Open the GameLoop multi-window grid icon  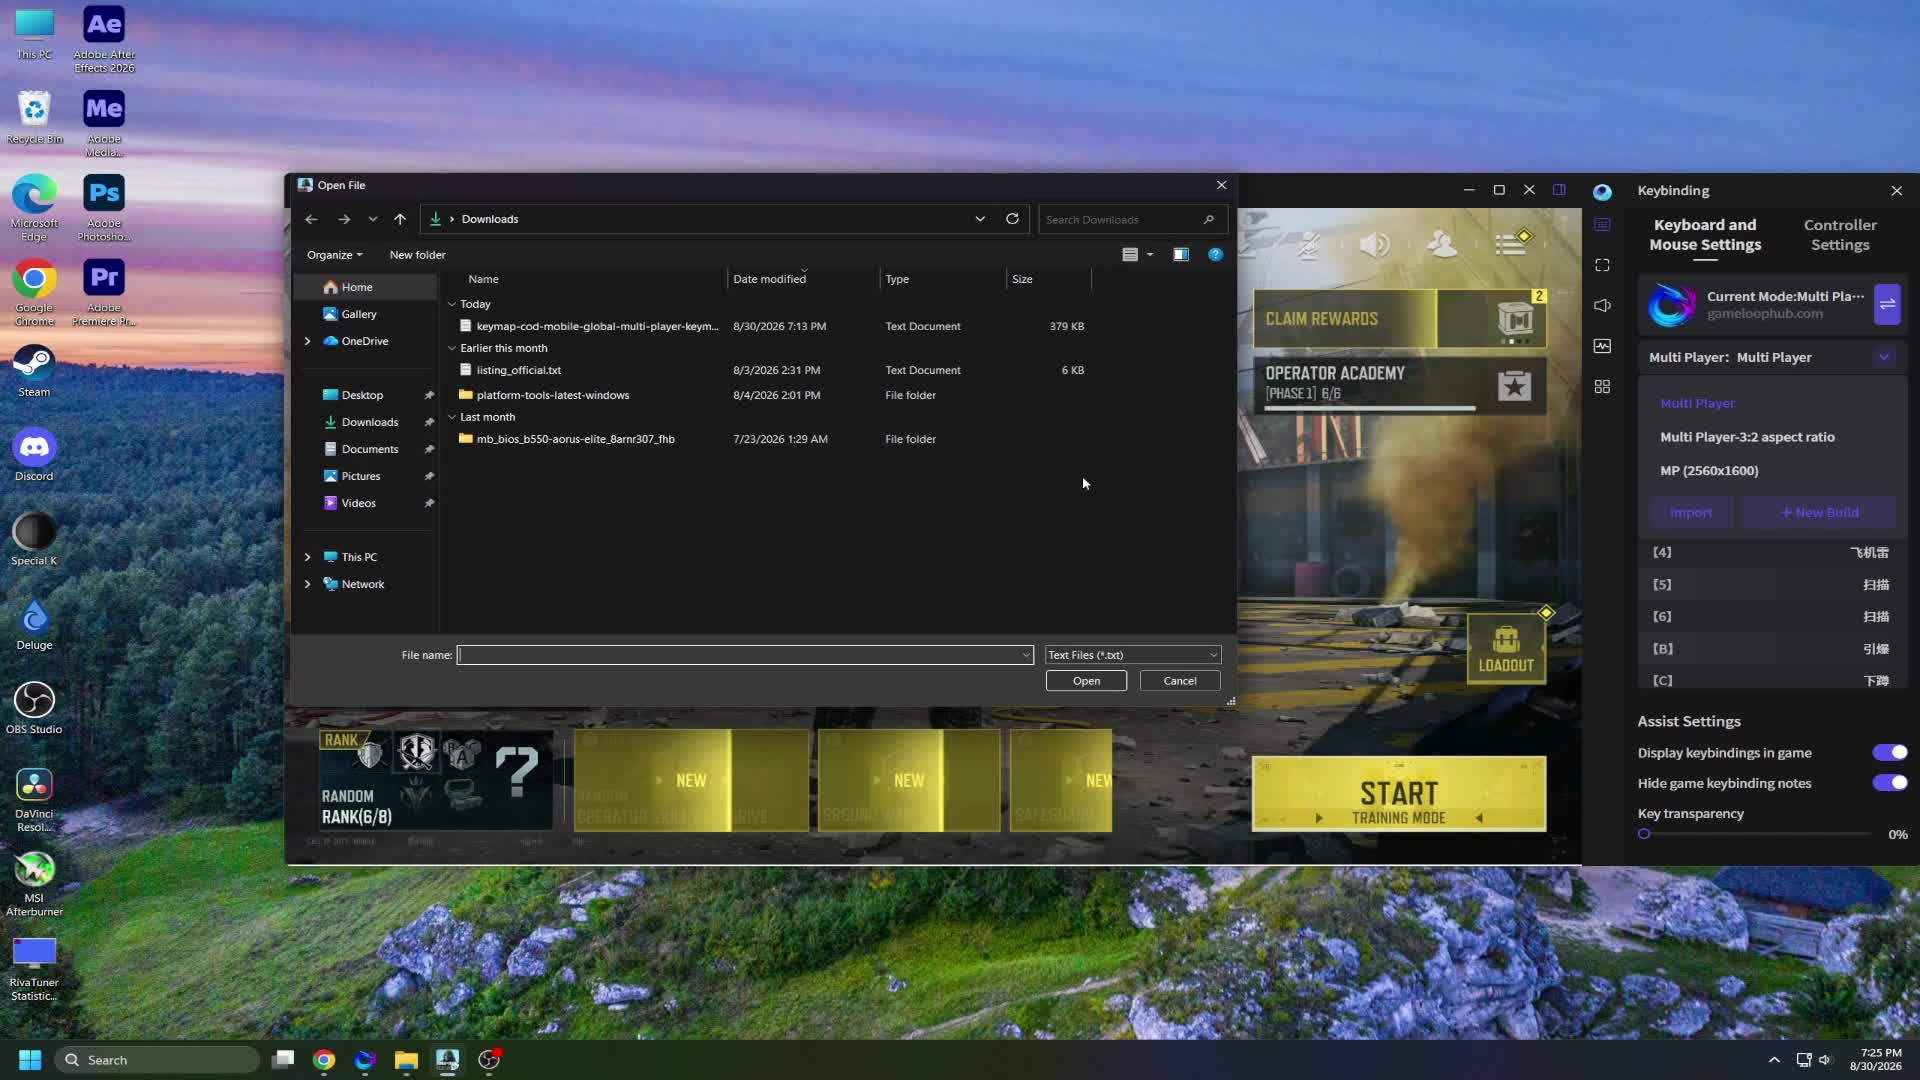1602,386
